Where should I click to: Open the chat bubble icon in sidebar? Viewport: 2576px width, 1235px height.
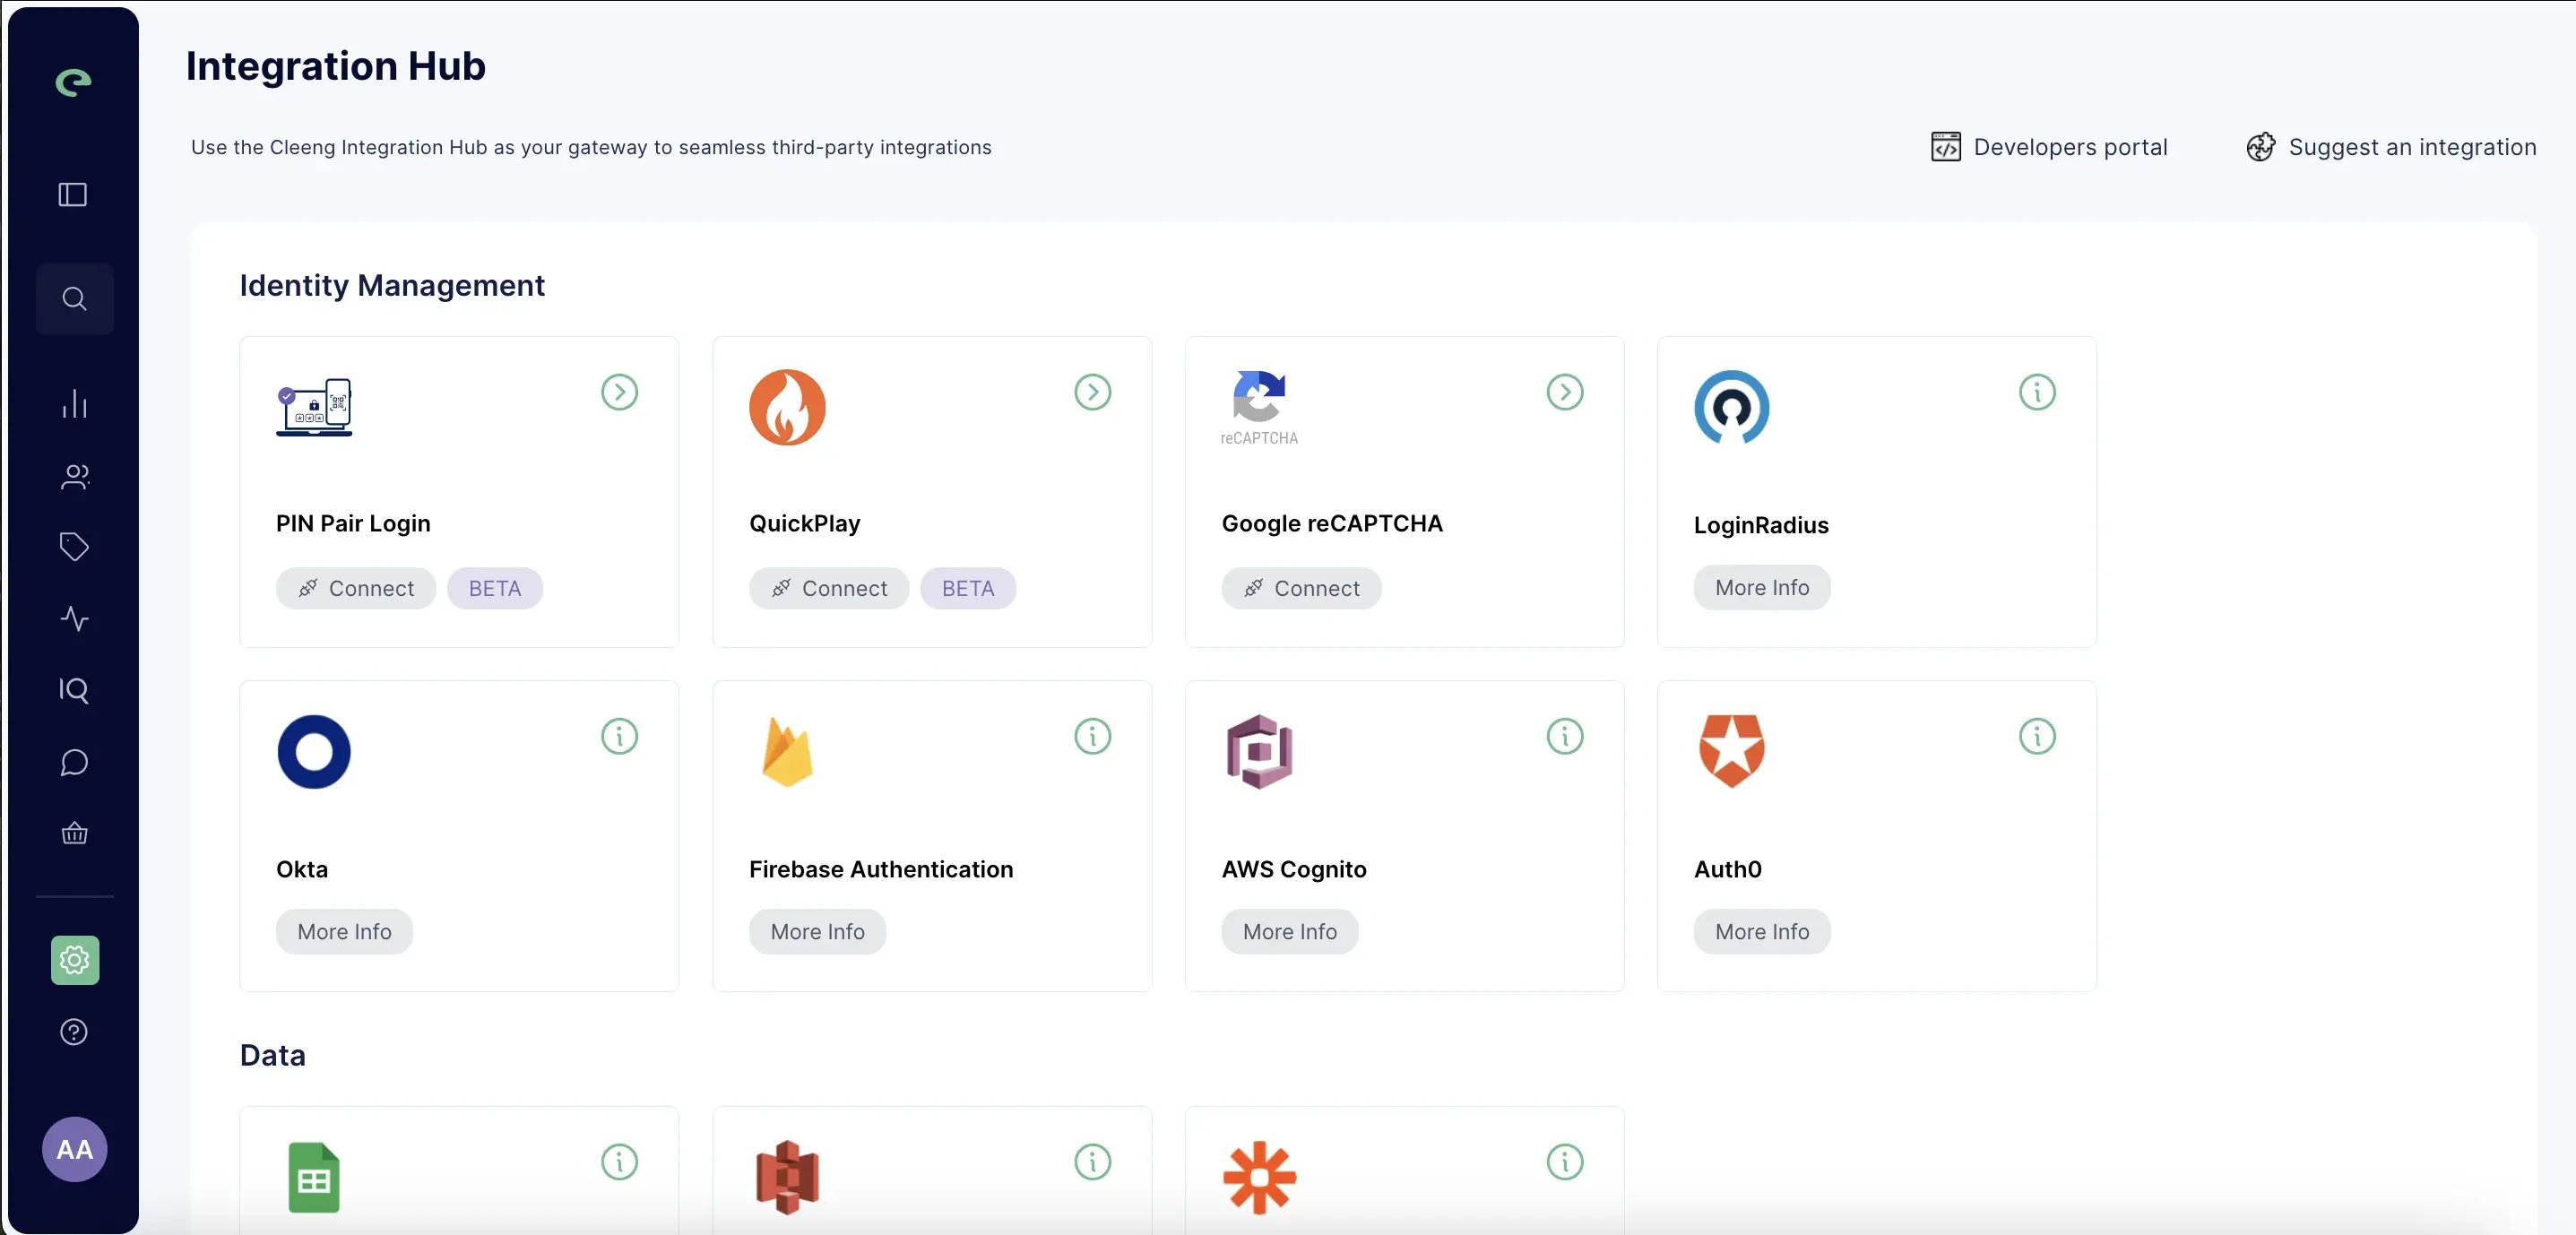coord(74,762)
